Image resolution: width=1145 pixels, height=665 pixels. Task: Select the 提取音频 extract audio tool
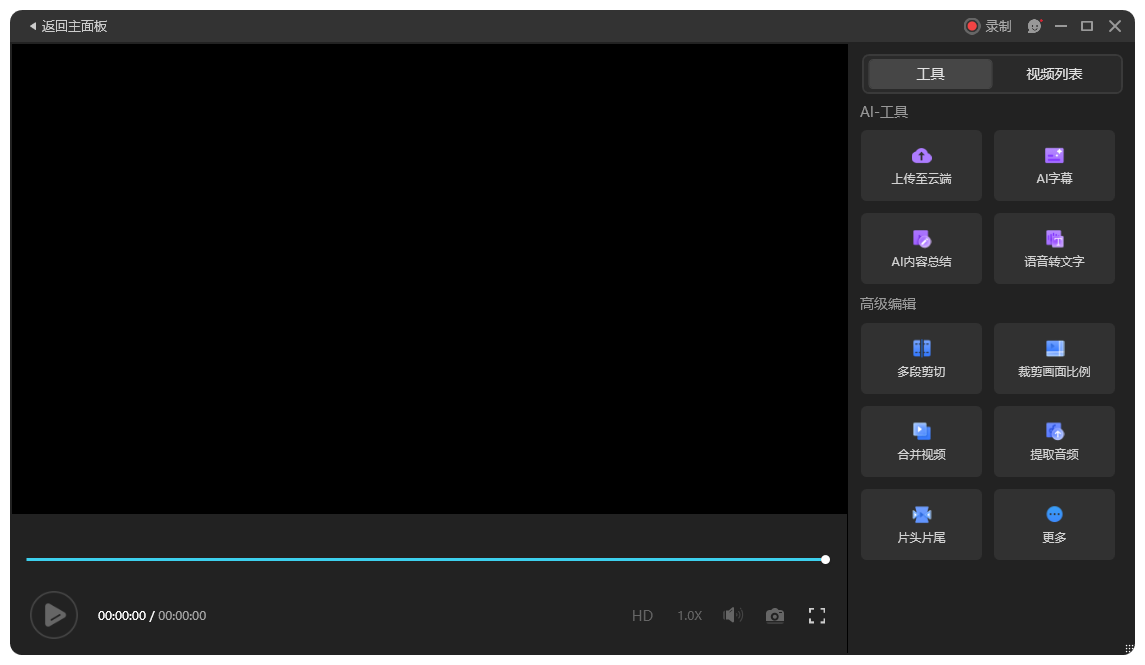point(1054,442)
